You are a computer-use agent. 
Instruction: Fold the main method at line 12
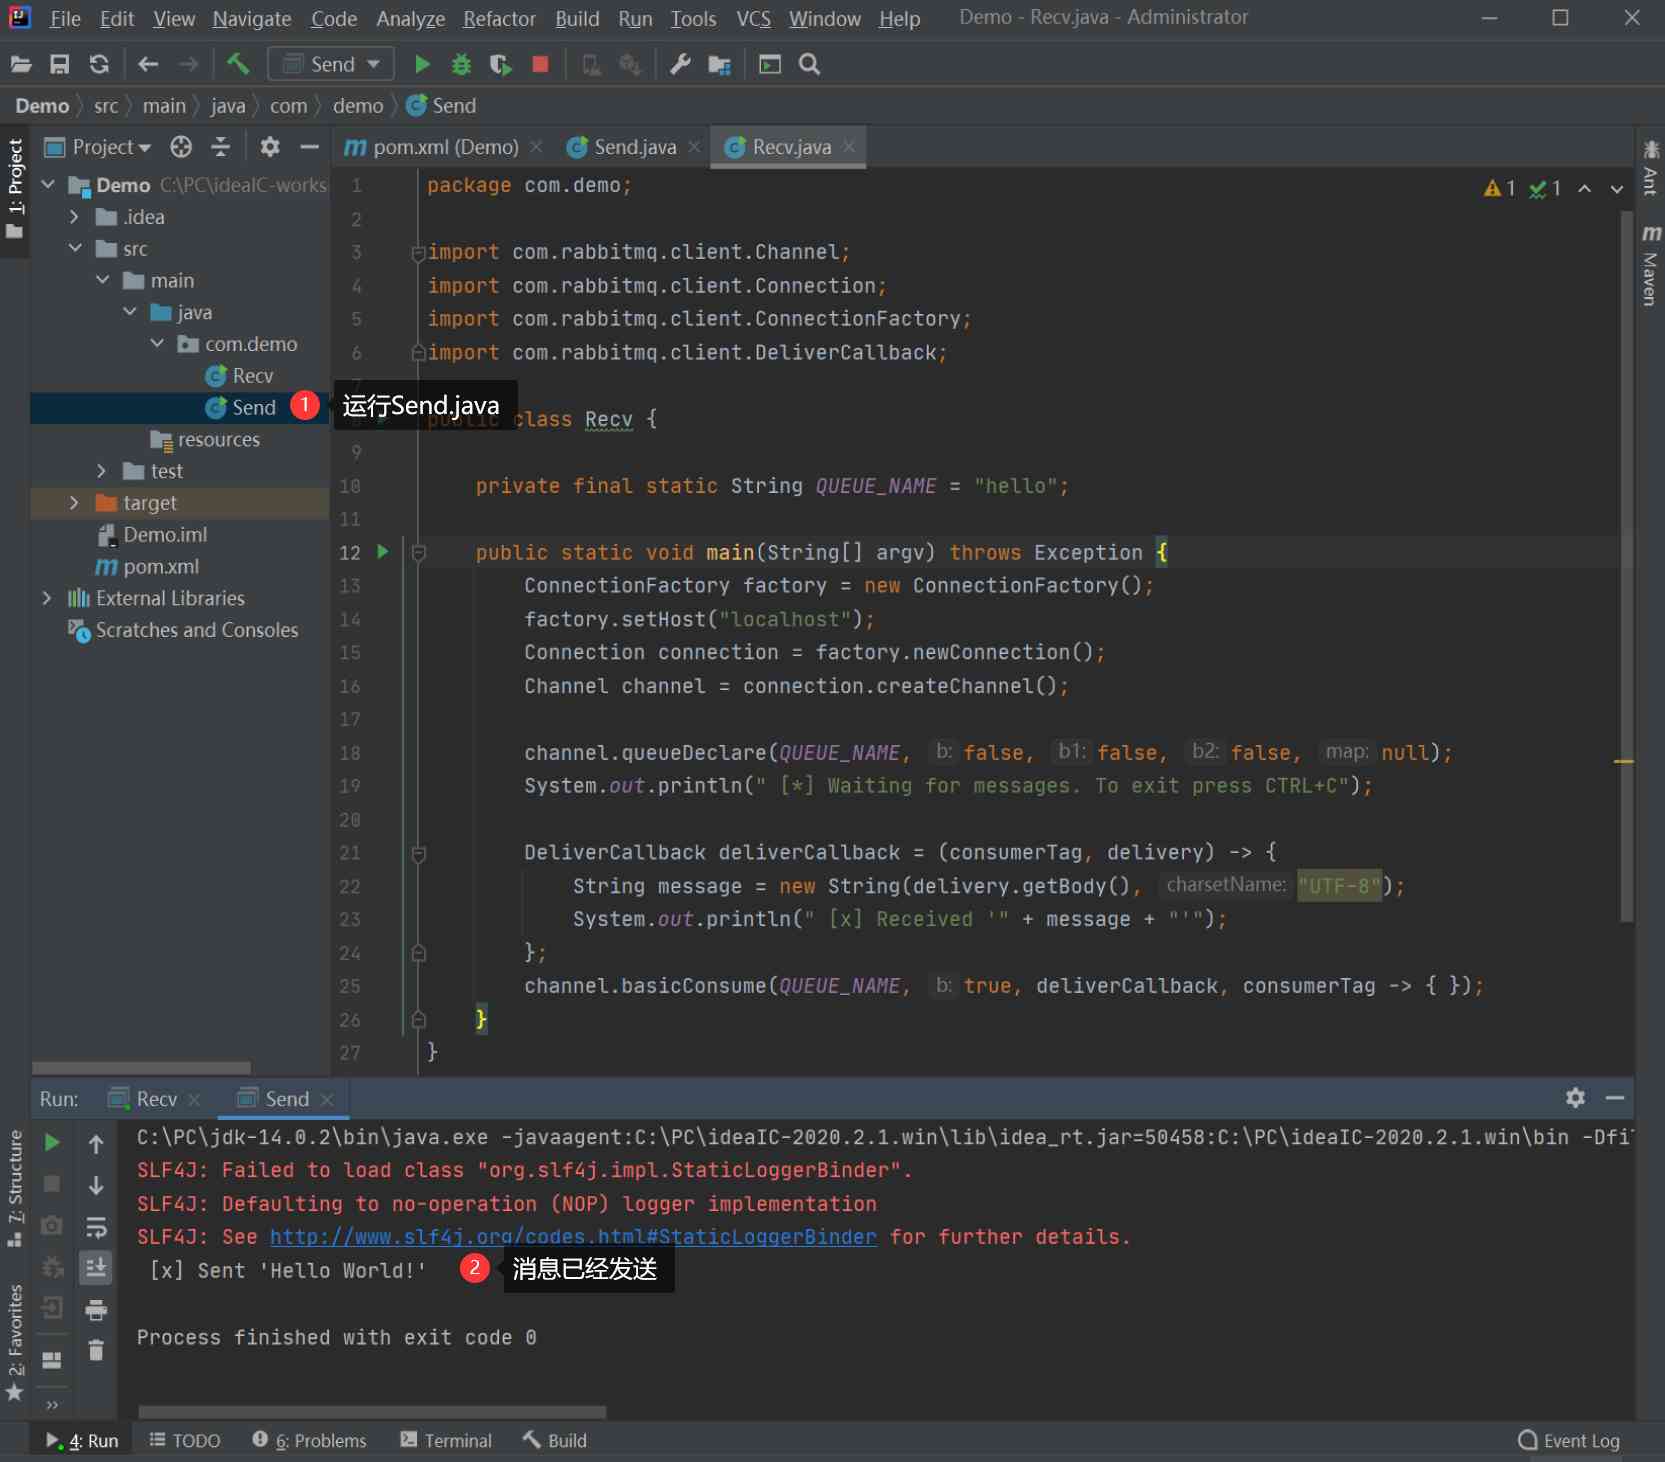419,552
